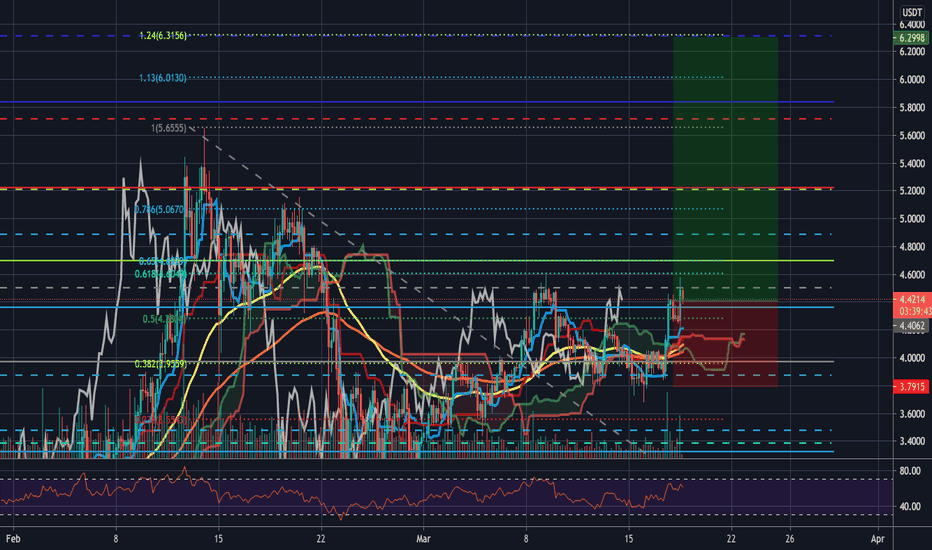932x550 pixels.
Task: Select the 6.2998 green target price label
Action: coord(911,38)
